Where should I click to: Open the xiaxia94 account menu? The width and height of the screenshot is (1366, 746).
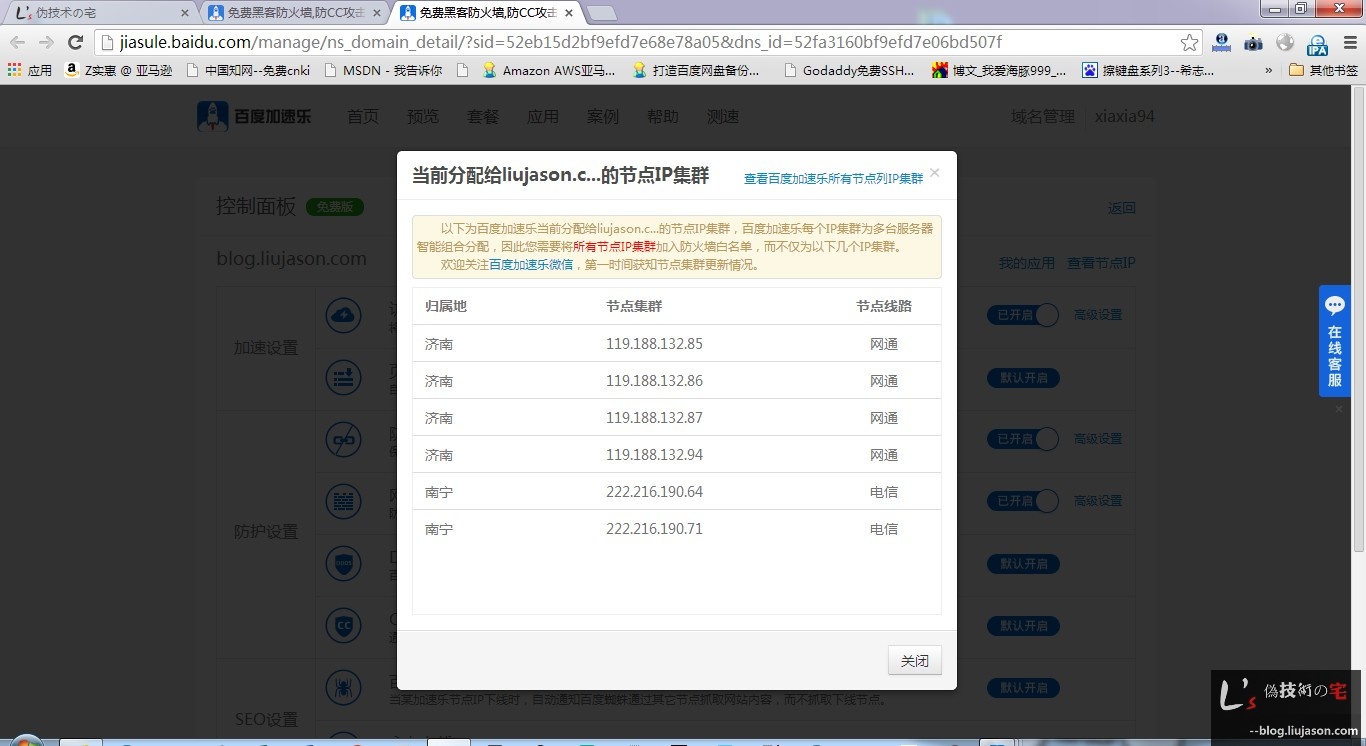(1124, 116)
